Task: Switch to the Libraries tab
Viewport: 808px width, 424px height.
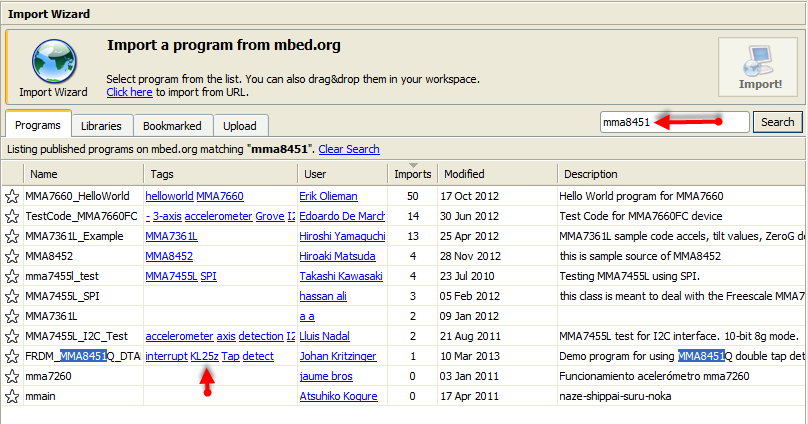Action: (x=101, y=126)
